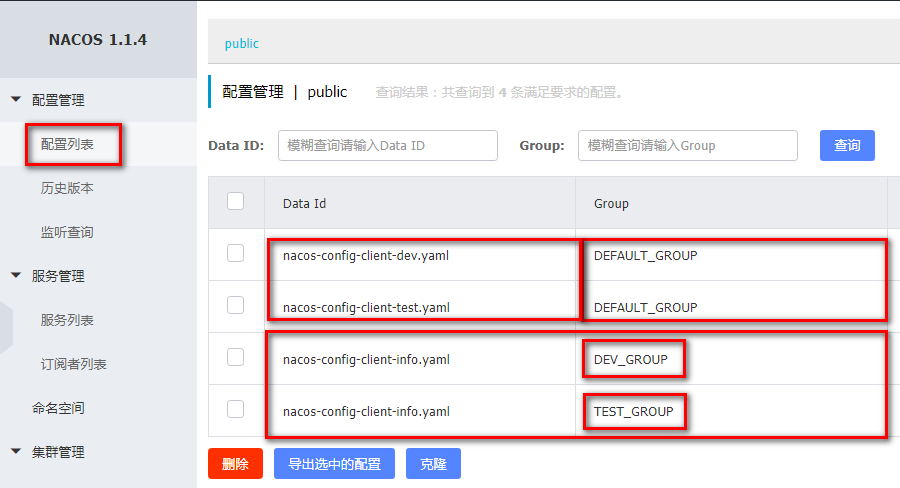Click DEFAULT_GROUP in the test.yaml row
The image size is (900, 488).
(646, 308)
